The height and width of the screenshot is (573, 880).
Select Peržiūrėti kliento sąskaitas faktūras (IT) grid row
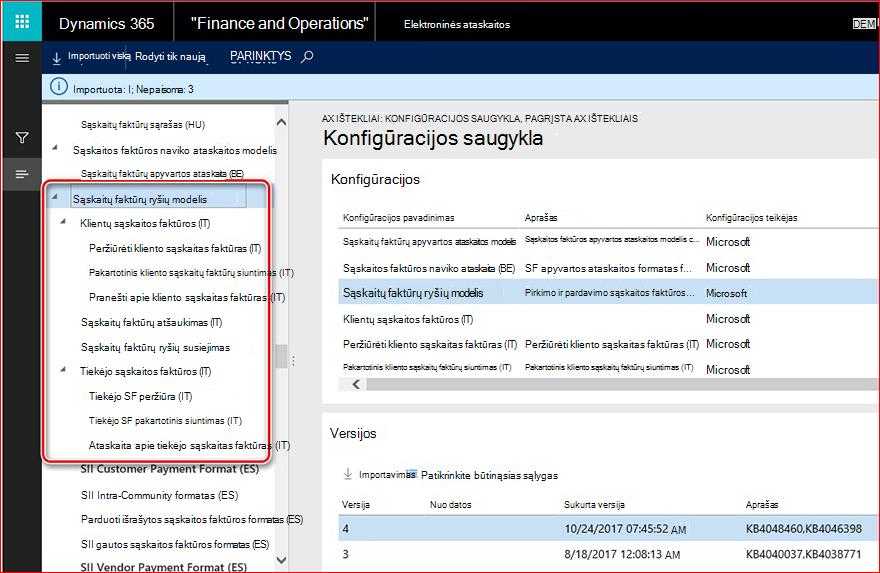(608, 344)
